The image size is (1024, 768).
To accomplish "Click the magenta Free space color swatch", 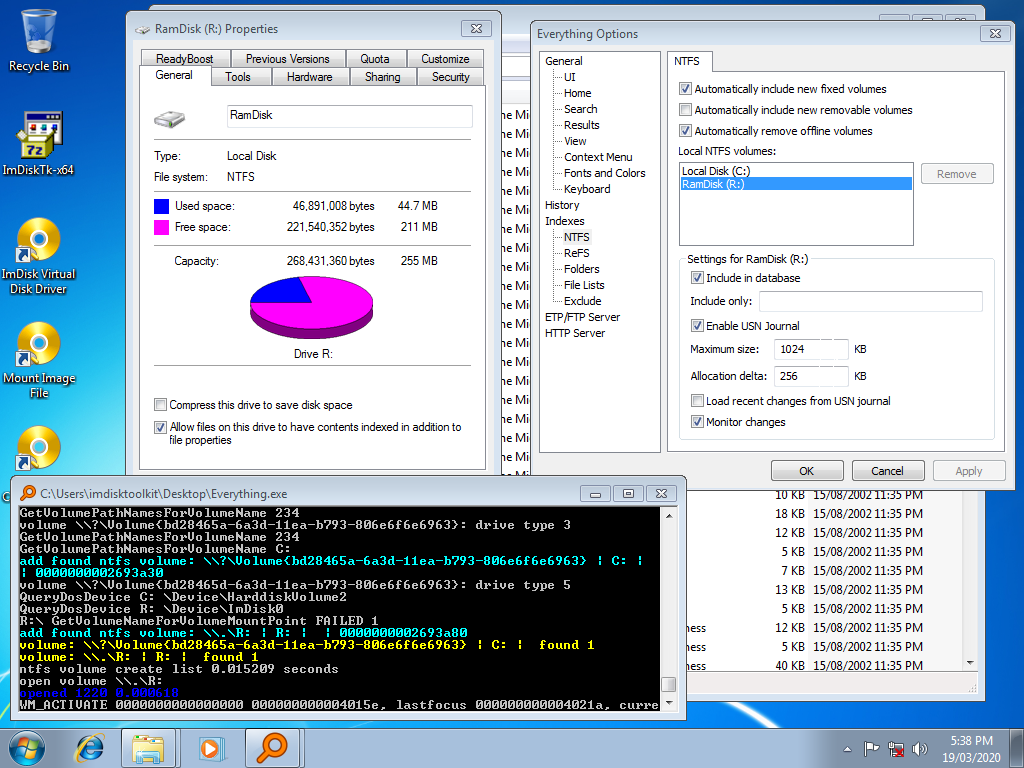I will click(x=161, y=227).
